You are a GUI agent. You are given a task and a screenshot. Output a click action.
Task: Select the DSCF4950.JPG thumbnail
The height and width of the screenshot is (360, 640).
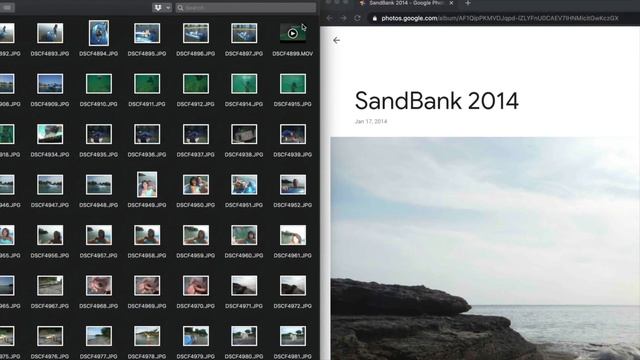[196, 184]
